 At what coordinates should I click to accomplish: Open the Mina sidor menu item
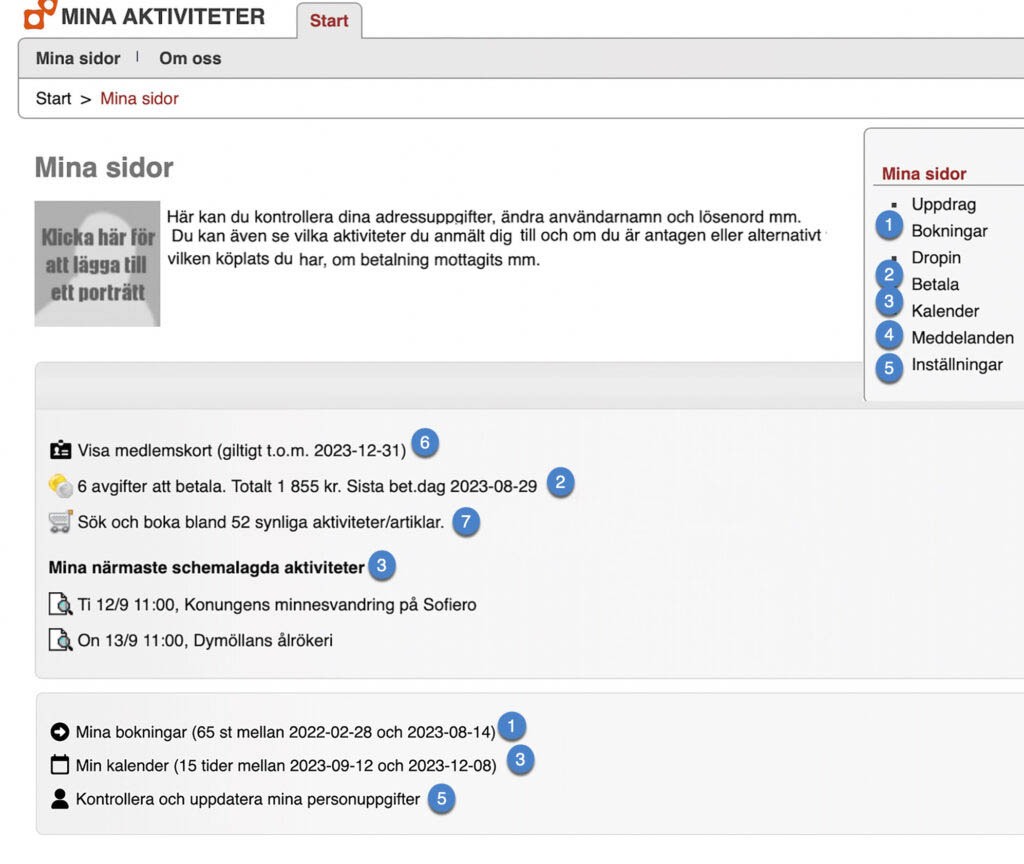78,58
